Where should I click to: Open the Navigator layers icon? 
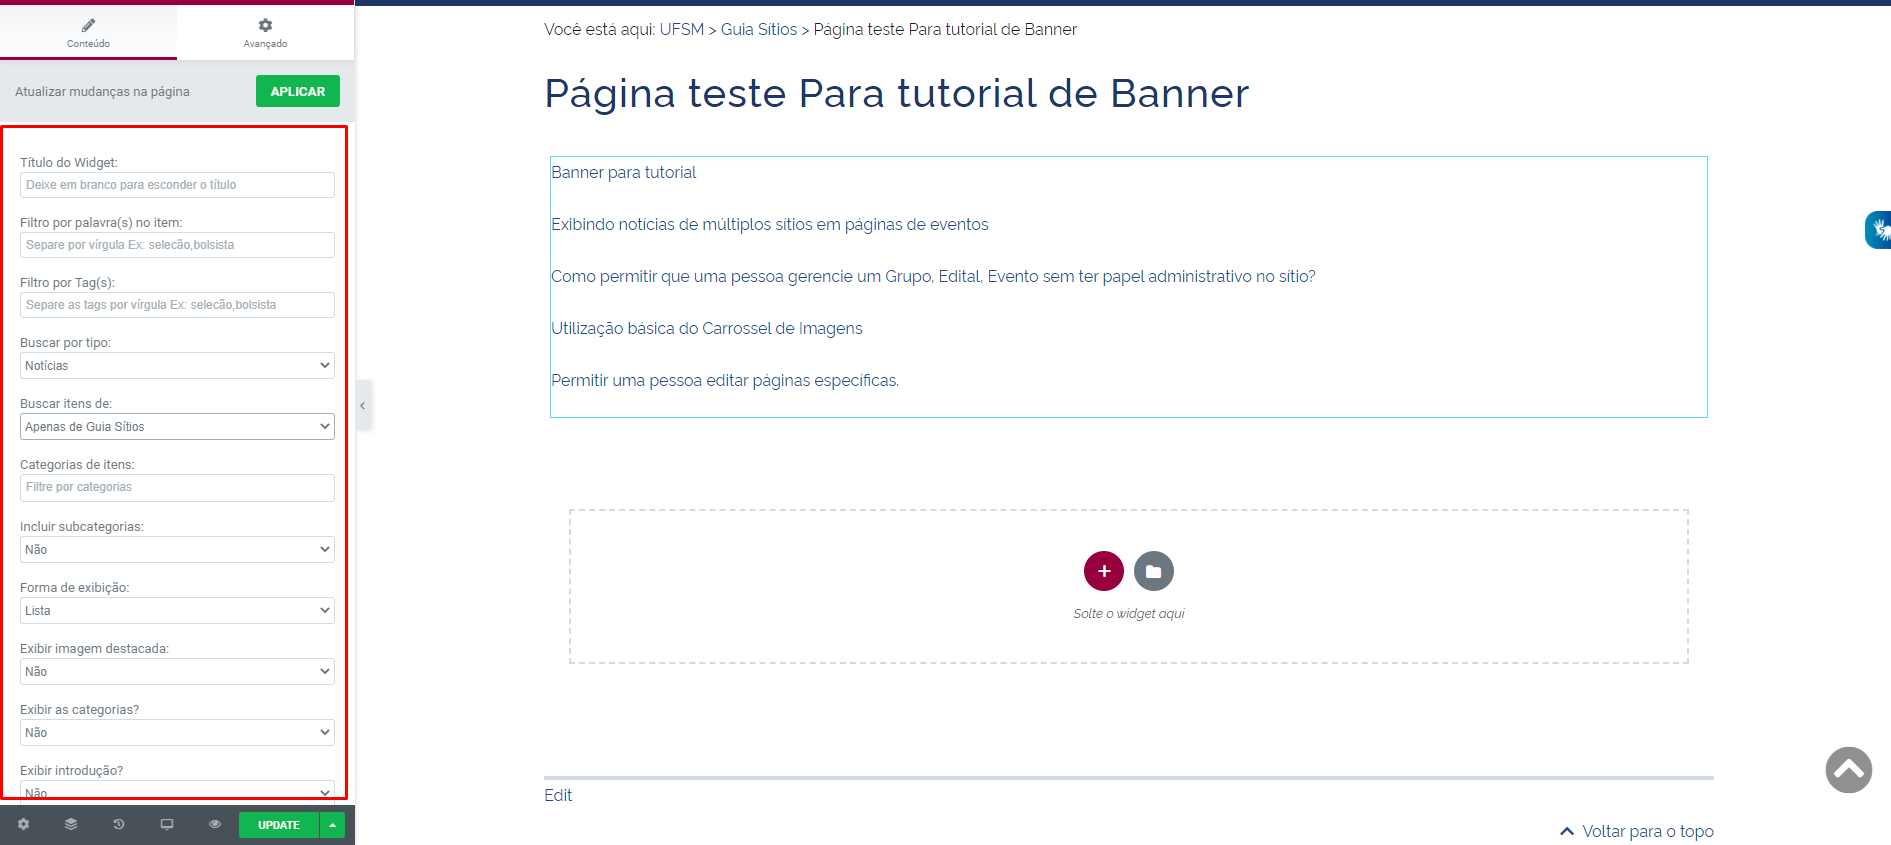71,824
